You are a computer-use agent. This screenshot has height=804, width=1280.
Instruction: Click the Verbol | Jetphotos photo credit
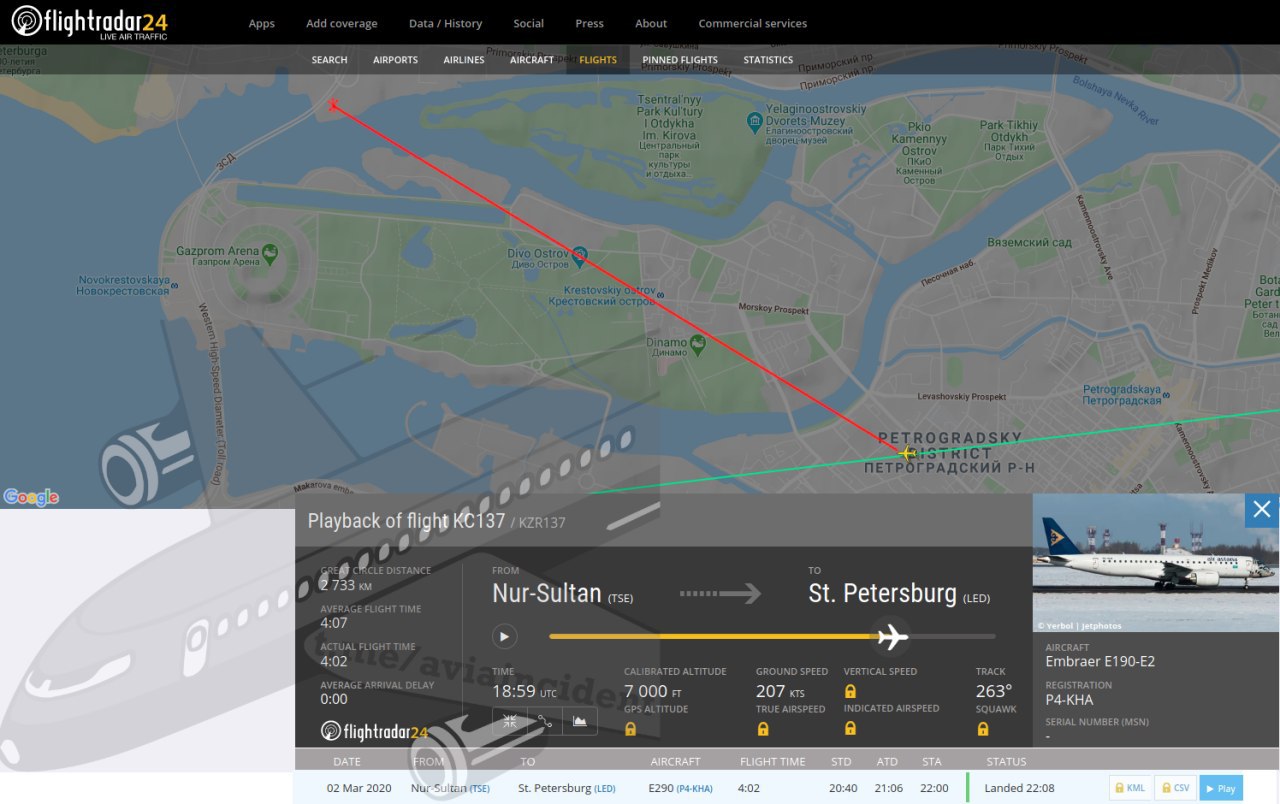point(1079,626)
